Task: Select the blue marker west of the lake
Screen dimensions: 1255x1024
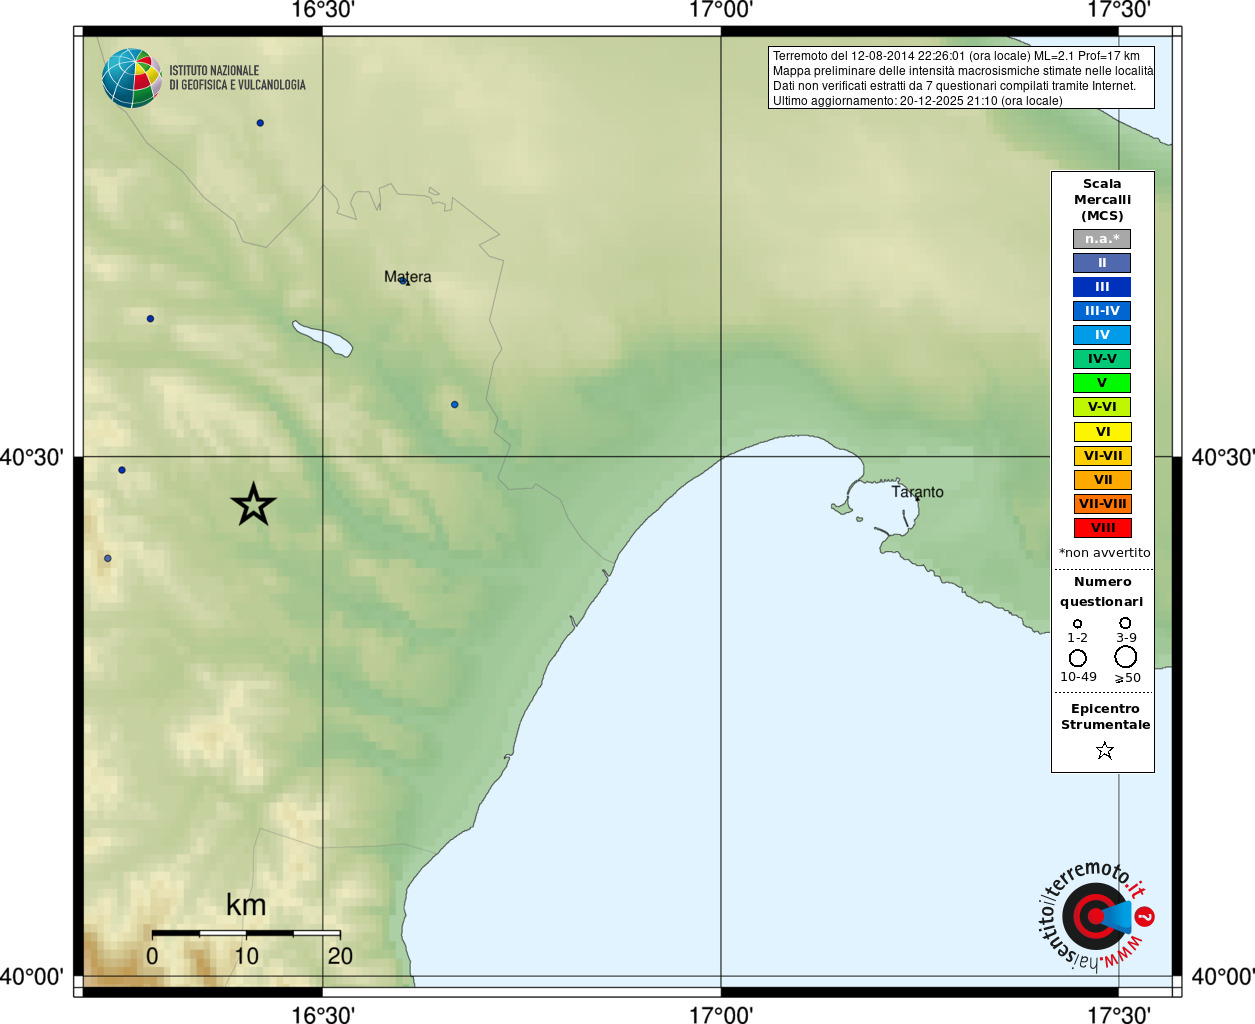Action: [x=150, y=319]
